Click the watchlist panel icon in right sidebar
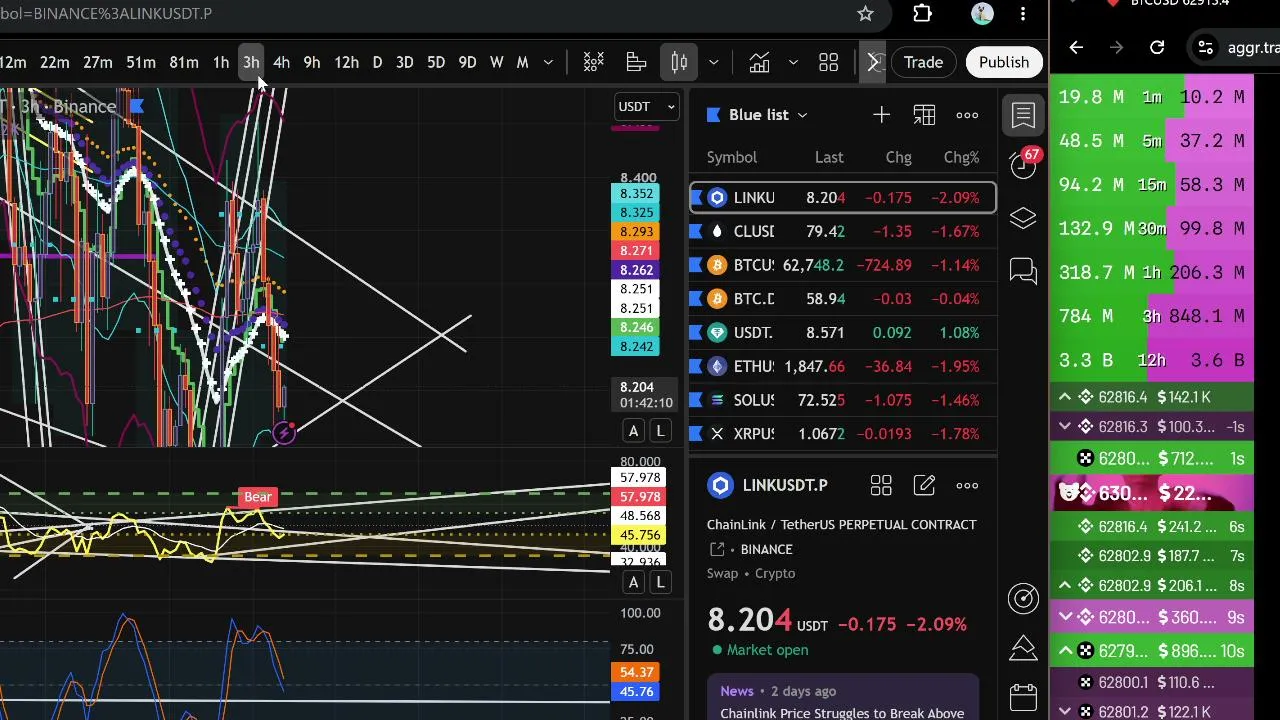Image resolution: width=1280 pixels, height=720 pixels. point(1023,115)
